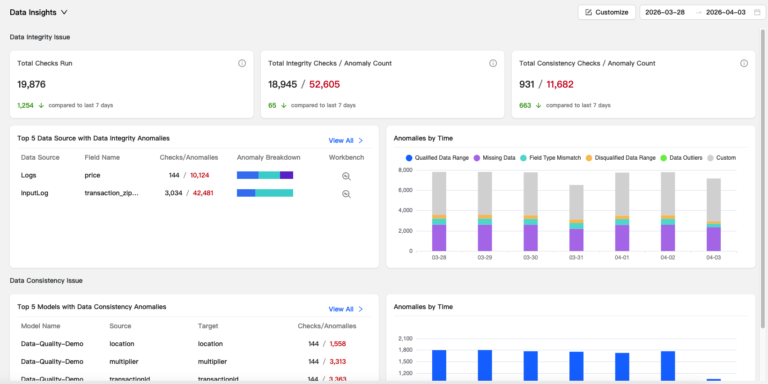
Task: Click the transaction_zip... field name
Action: click(112, 193)
